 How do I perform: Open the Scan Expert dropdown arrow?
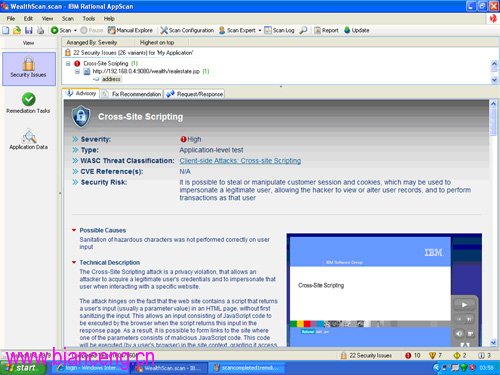[x=260, y=30]
